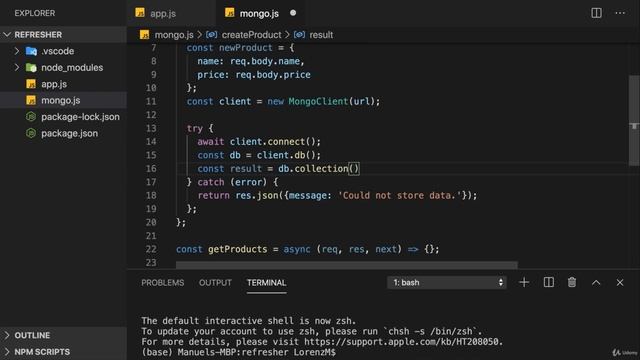
Task: Click the editor horizontal scrollbar
Action: tap(347, 265)
